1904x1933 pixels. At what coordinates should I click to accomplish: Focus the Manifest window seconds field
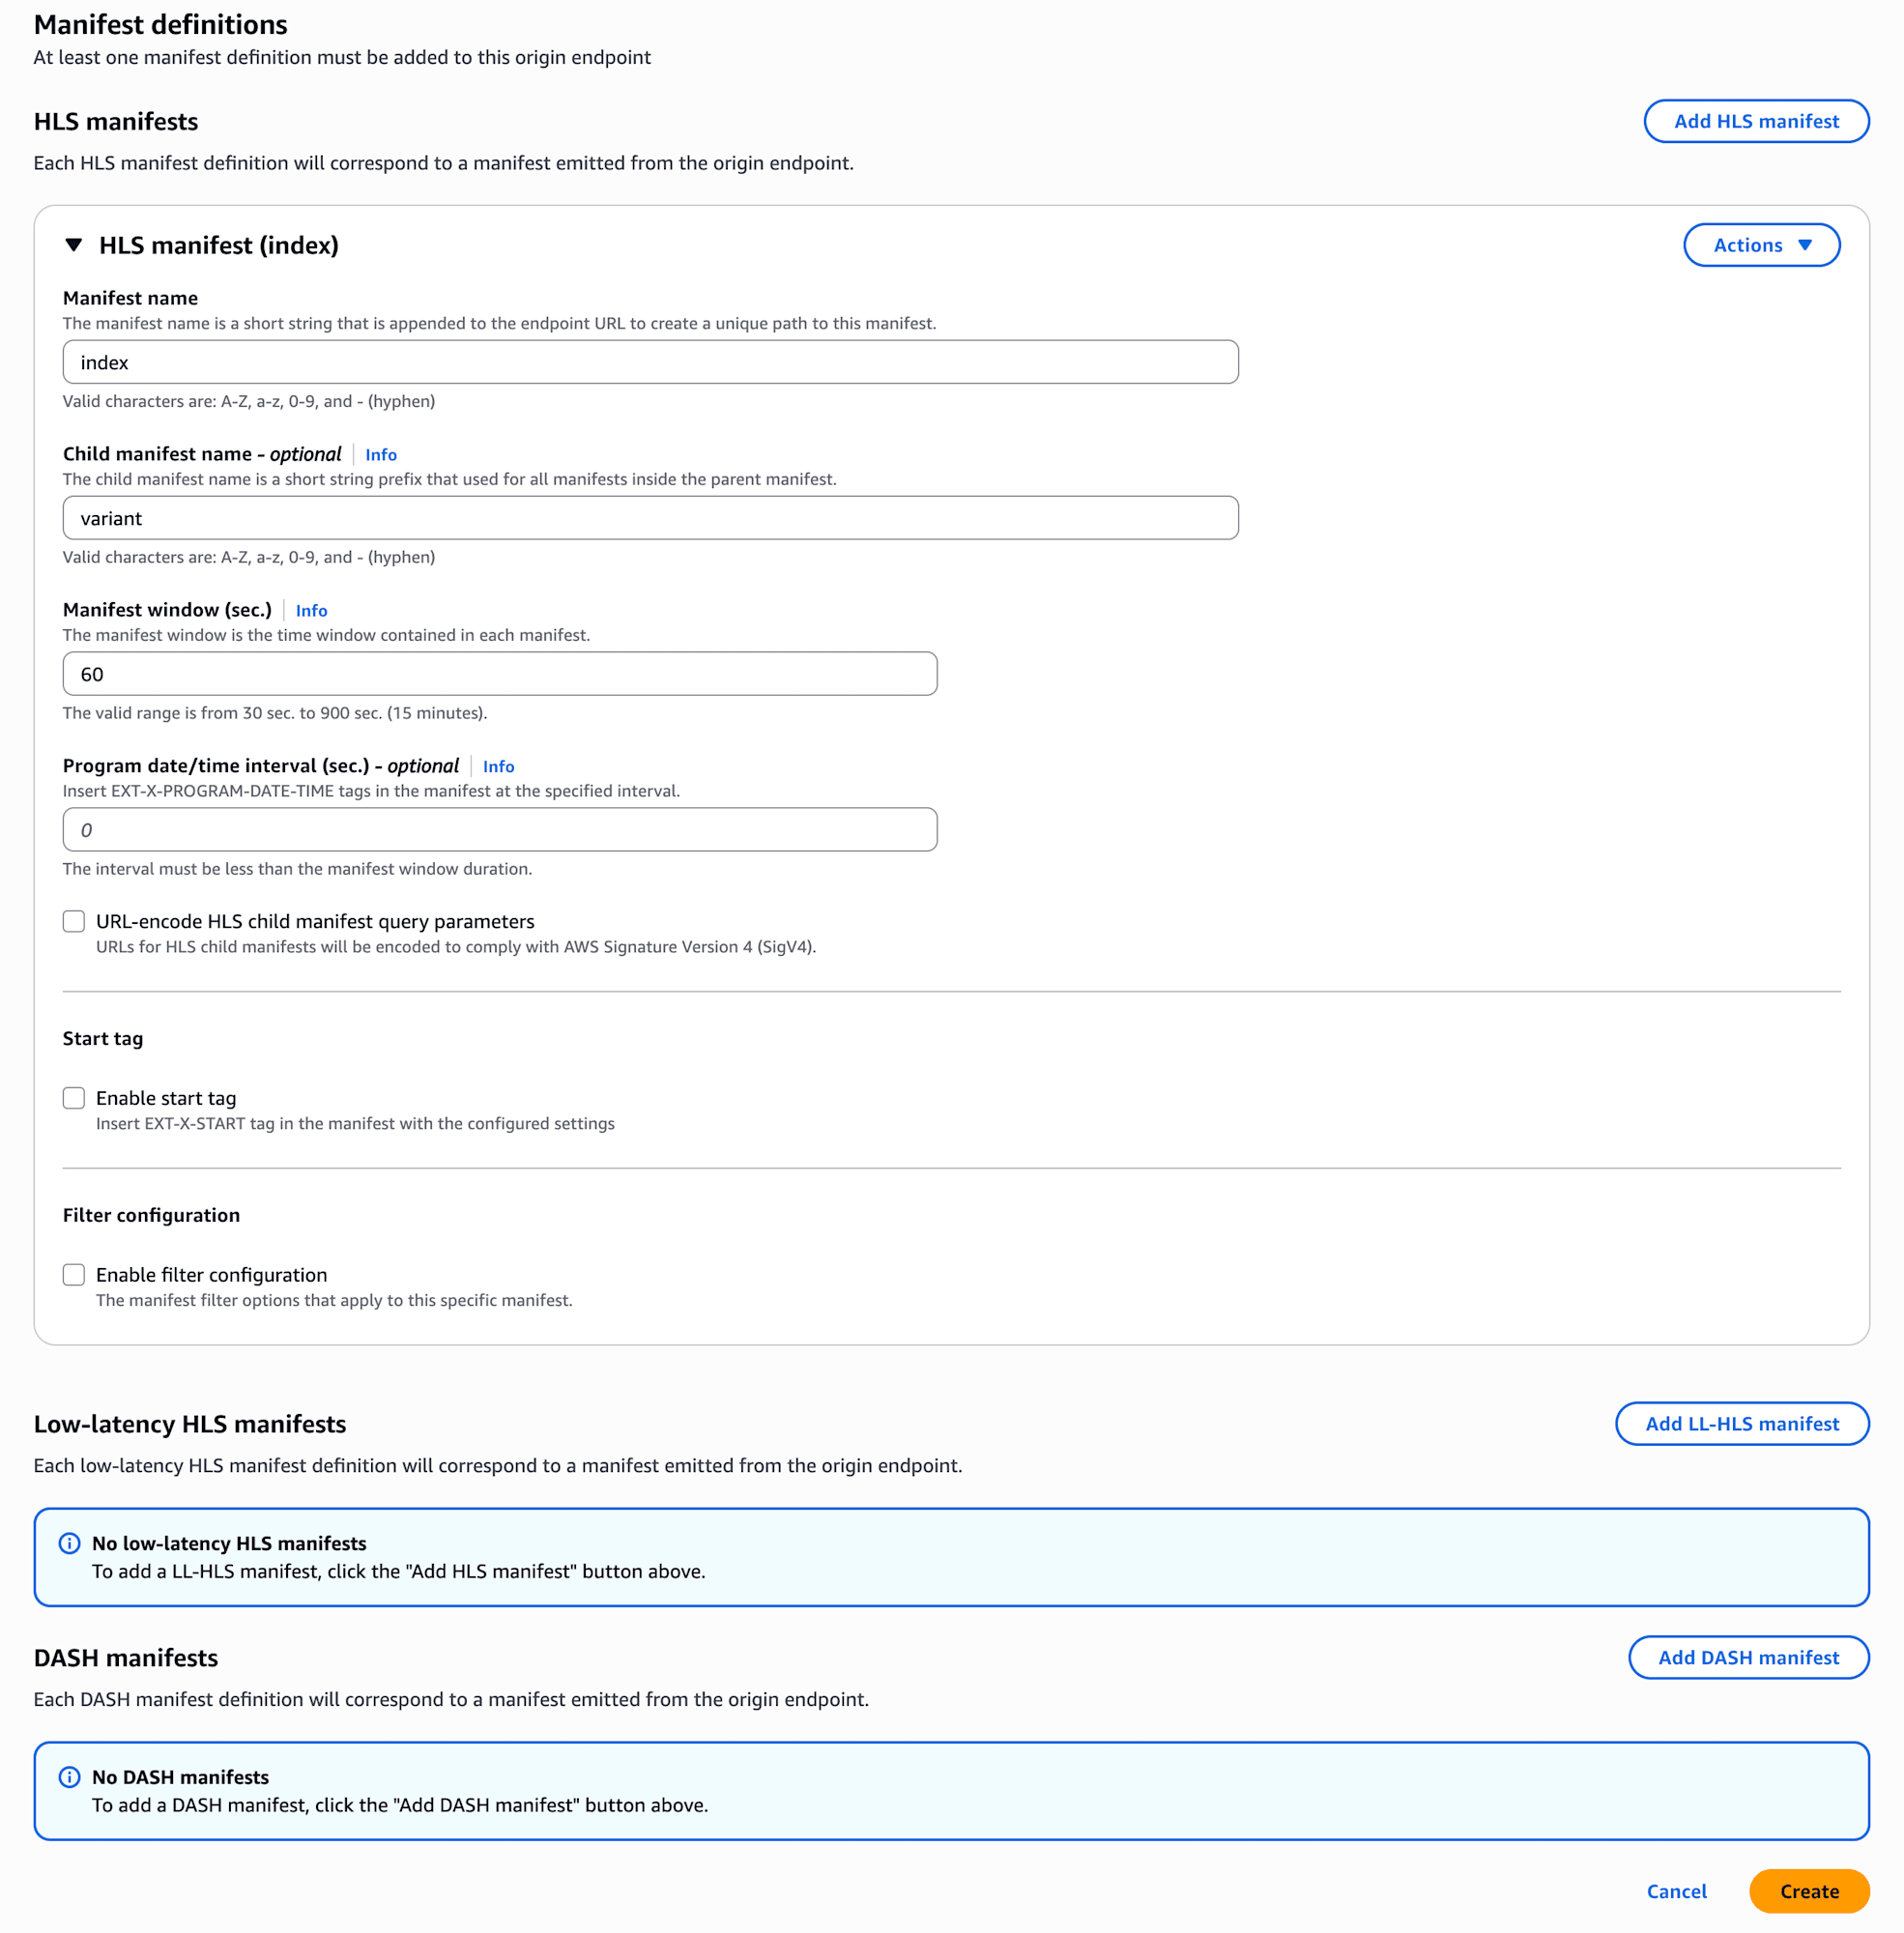tap(500, 674)
